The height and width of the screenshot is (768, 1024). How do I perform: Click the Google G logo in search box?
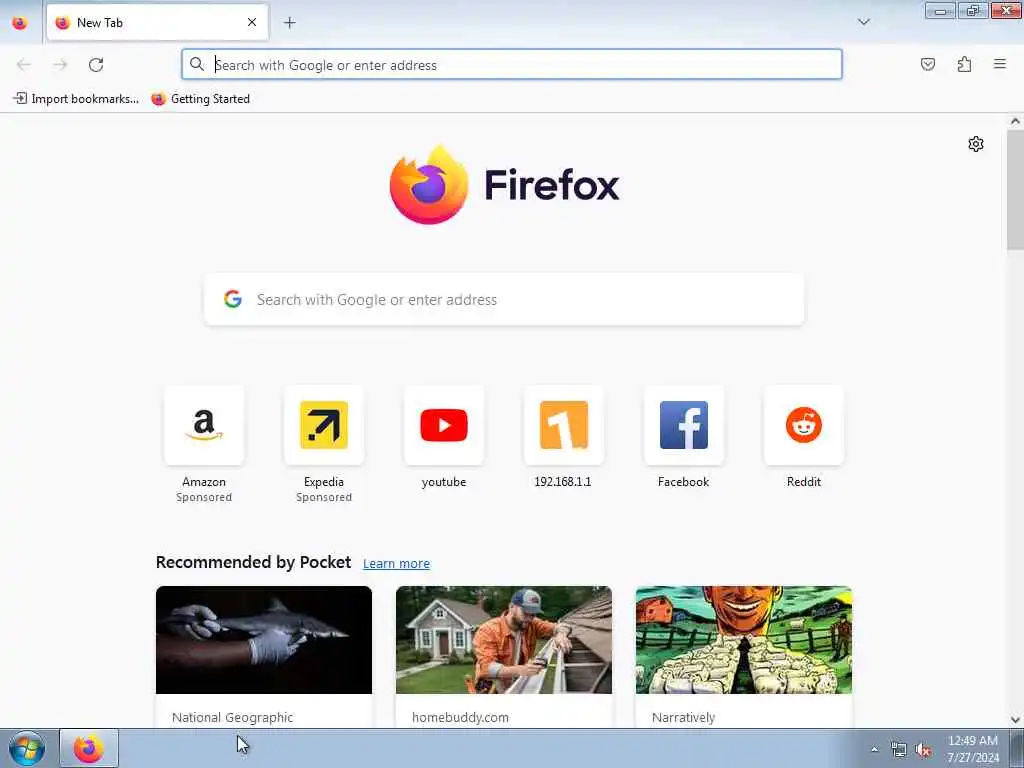233,299
